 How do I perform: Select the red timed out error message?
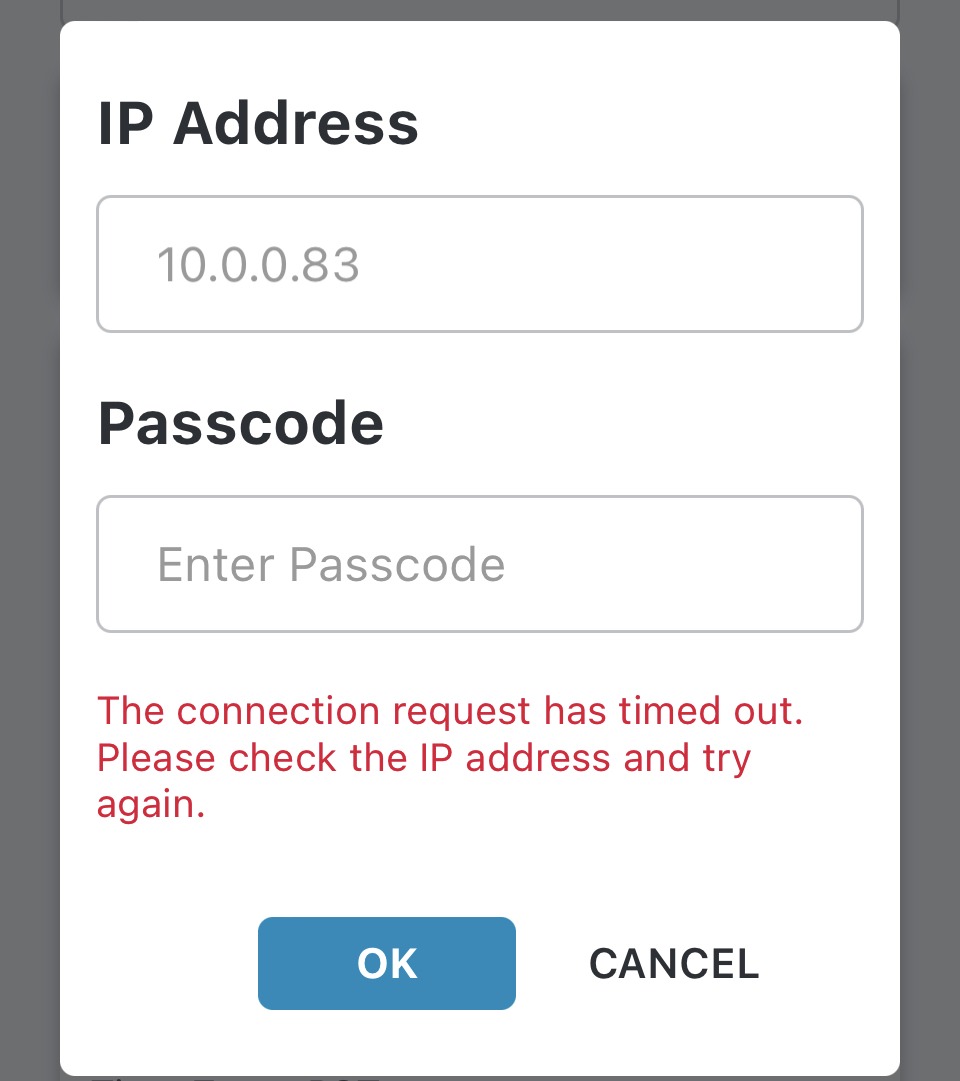point(450,757)
